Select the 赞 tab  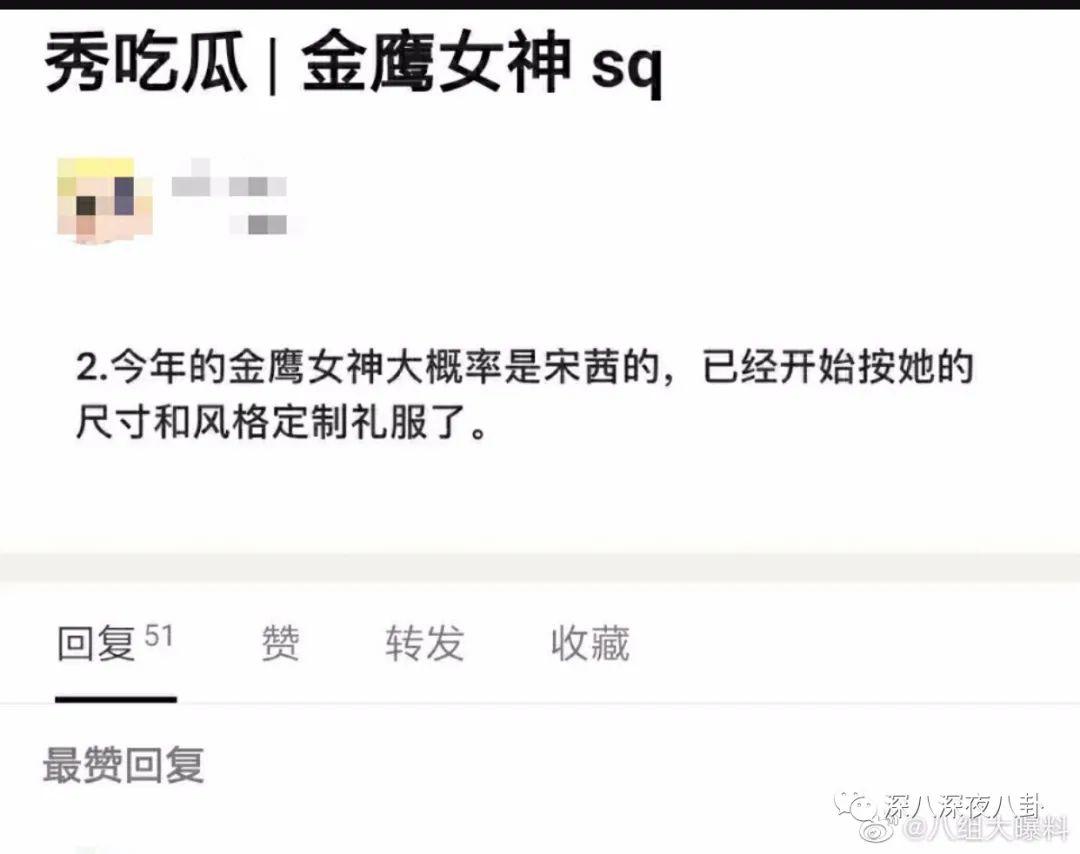(x=280, y=643)
